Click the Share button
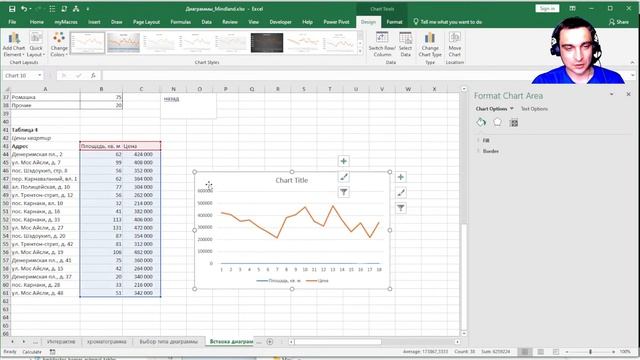This screenshot has width=640, height=360. click(x=619, y=22)
